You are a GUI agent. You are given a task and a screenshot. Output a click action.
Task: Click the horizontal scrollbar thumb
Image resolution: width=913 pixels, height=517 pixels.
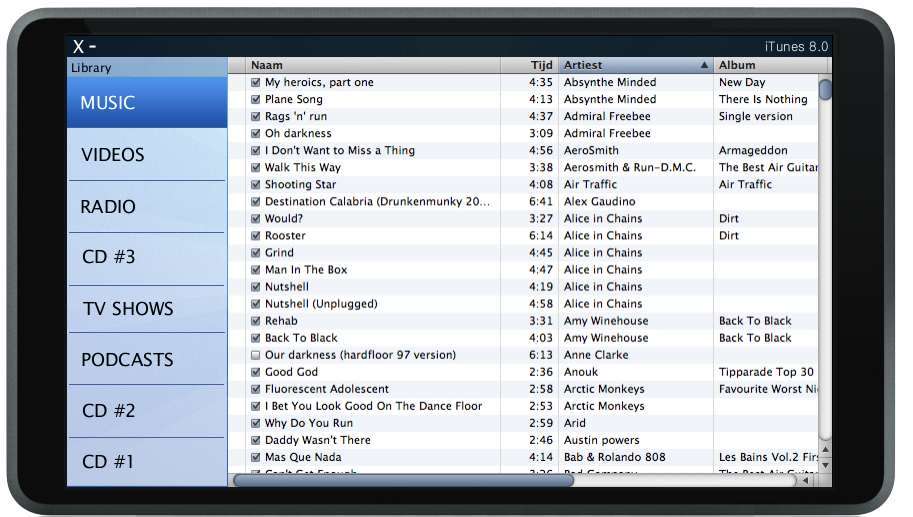404,480
